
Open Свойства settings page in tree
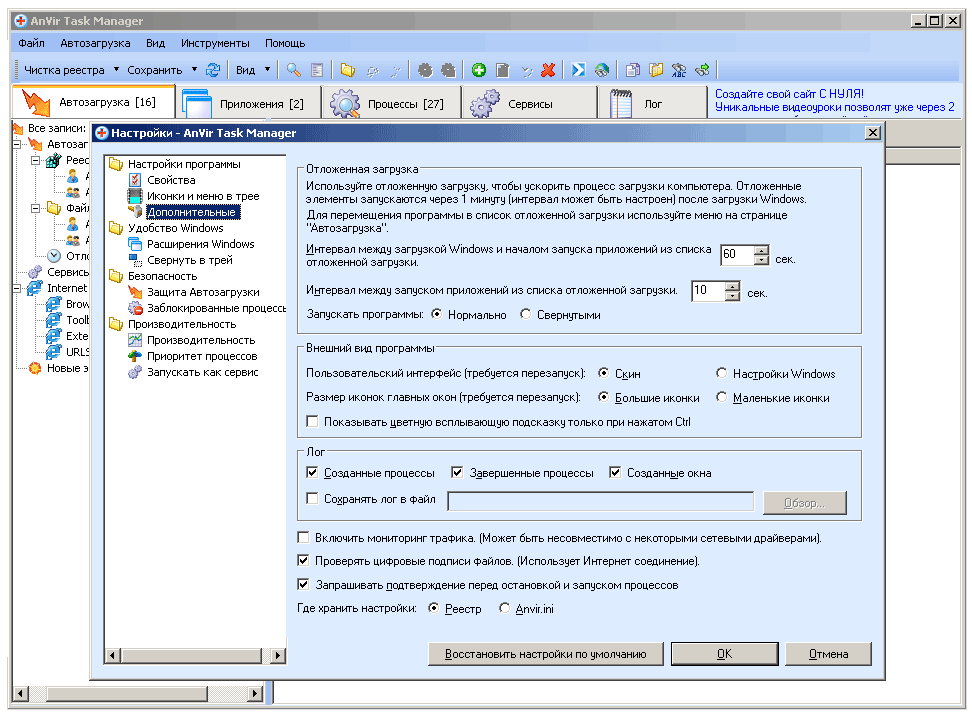tap(171, 180)
